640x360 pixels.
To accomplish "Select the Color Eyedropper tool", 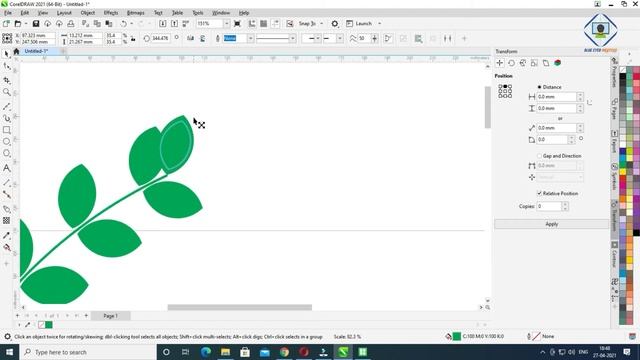I will [x=7, y=236].
